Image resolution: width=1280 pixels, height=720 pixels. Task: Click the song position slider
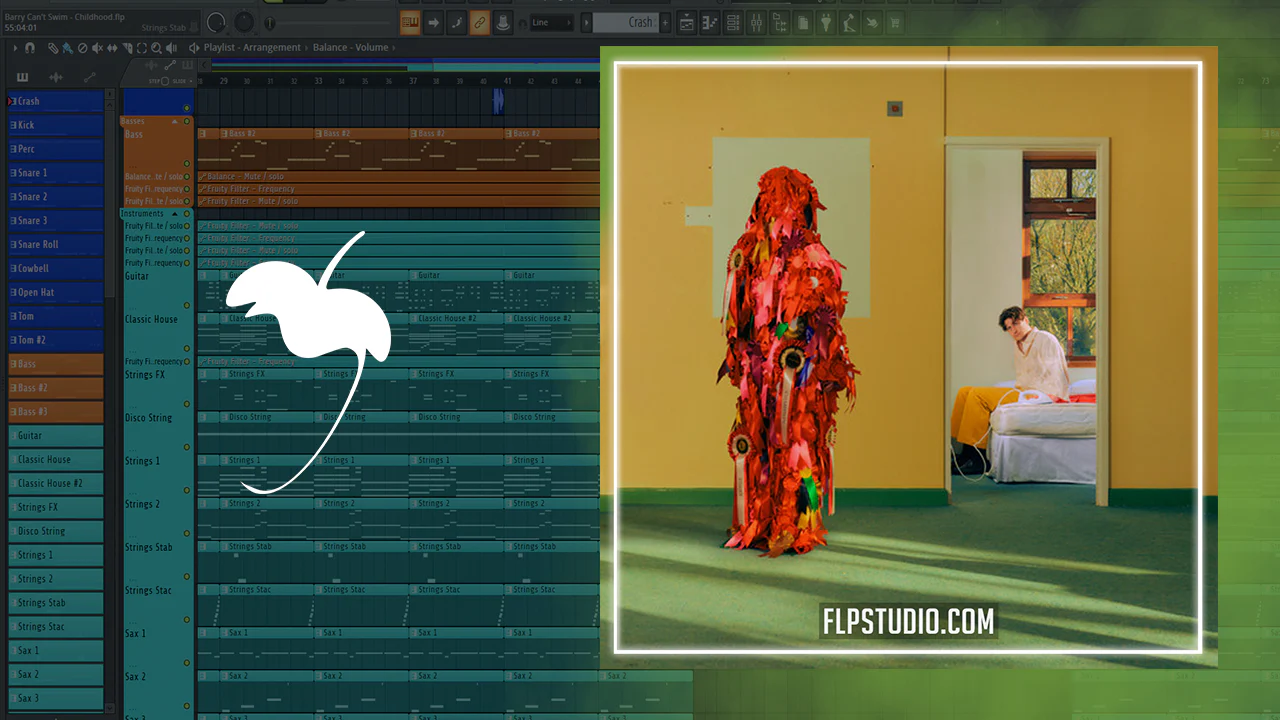tap(330, 22)
